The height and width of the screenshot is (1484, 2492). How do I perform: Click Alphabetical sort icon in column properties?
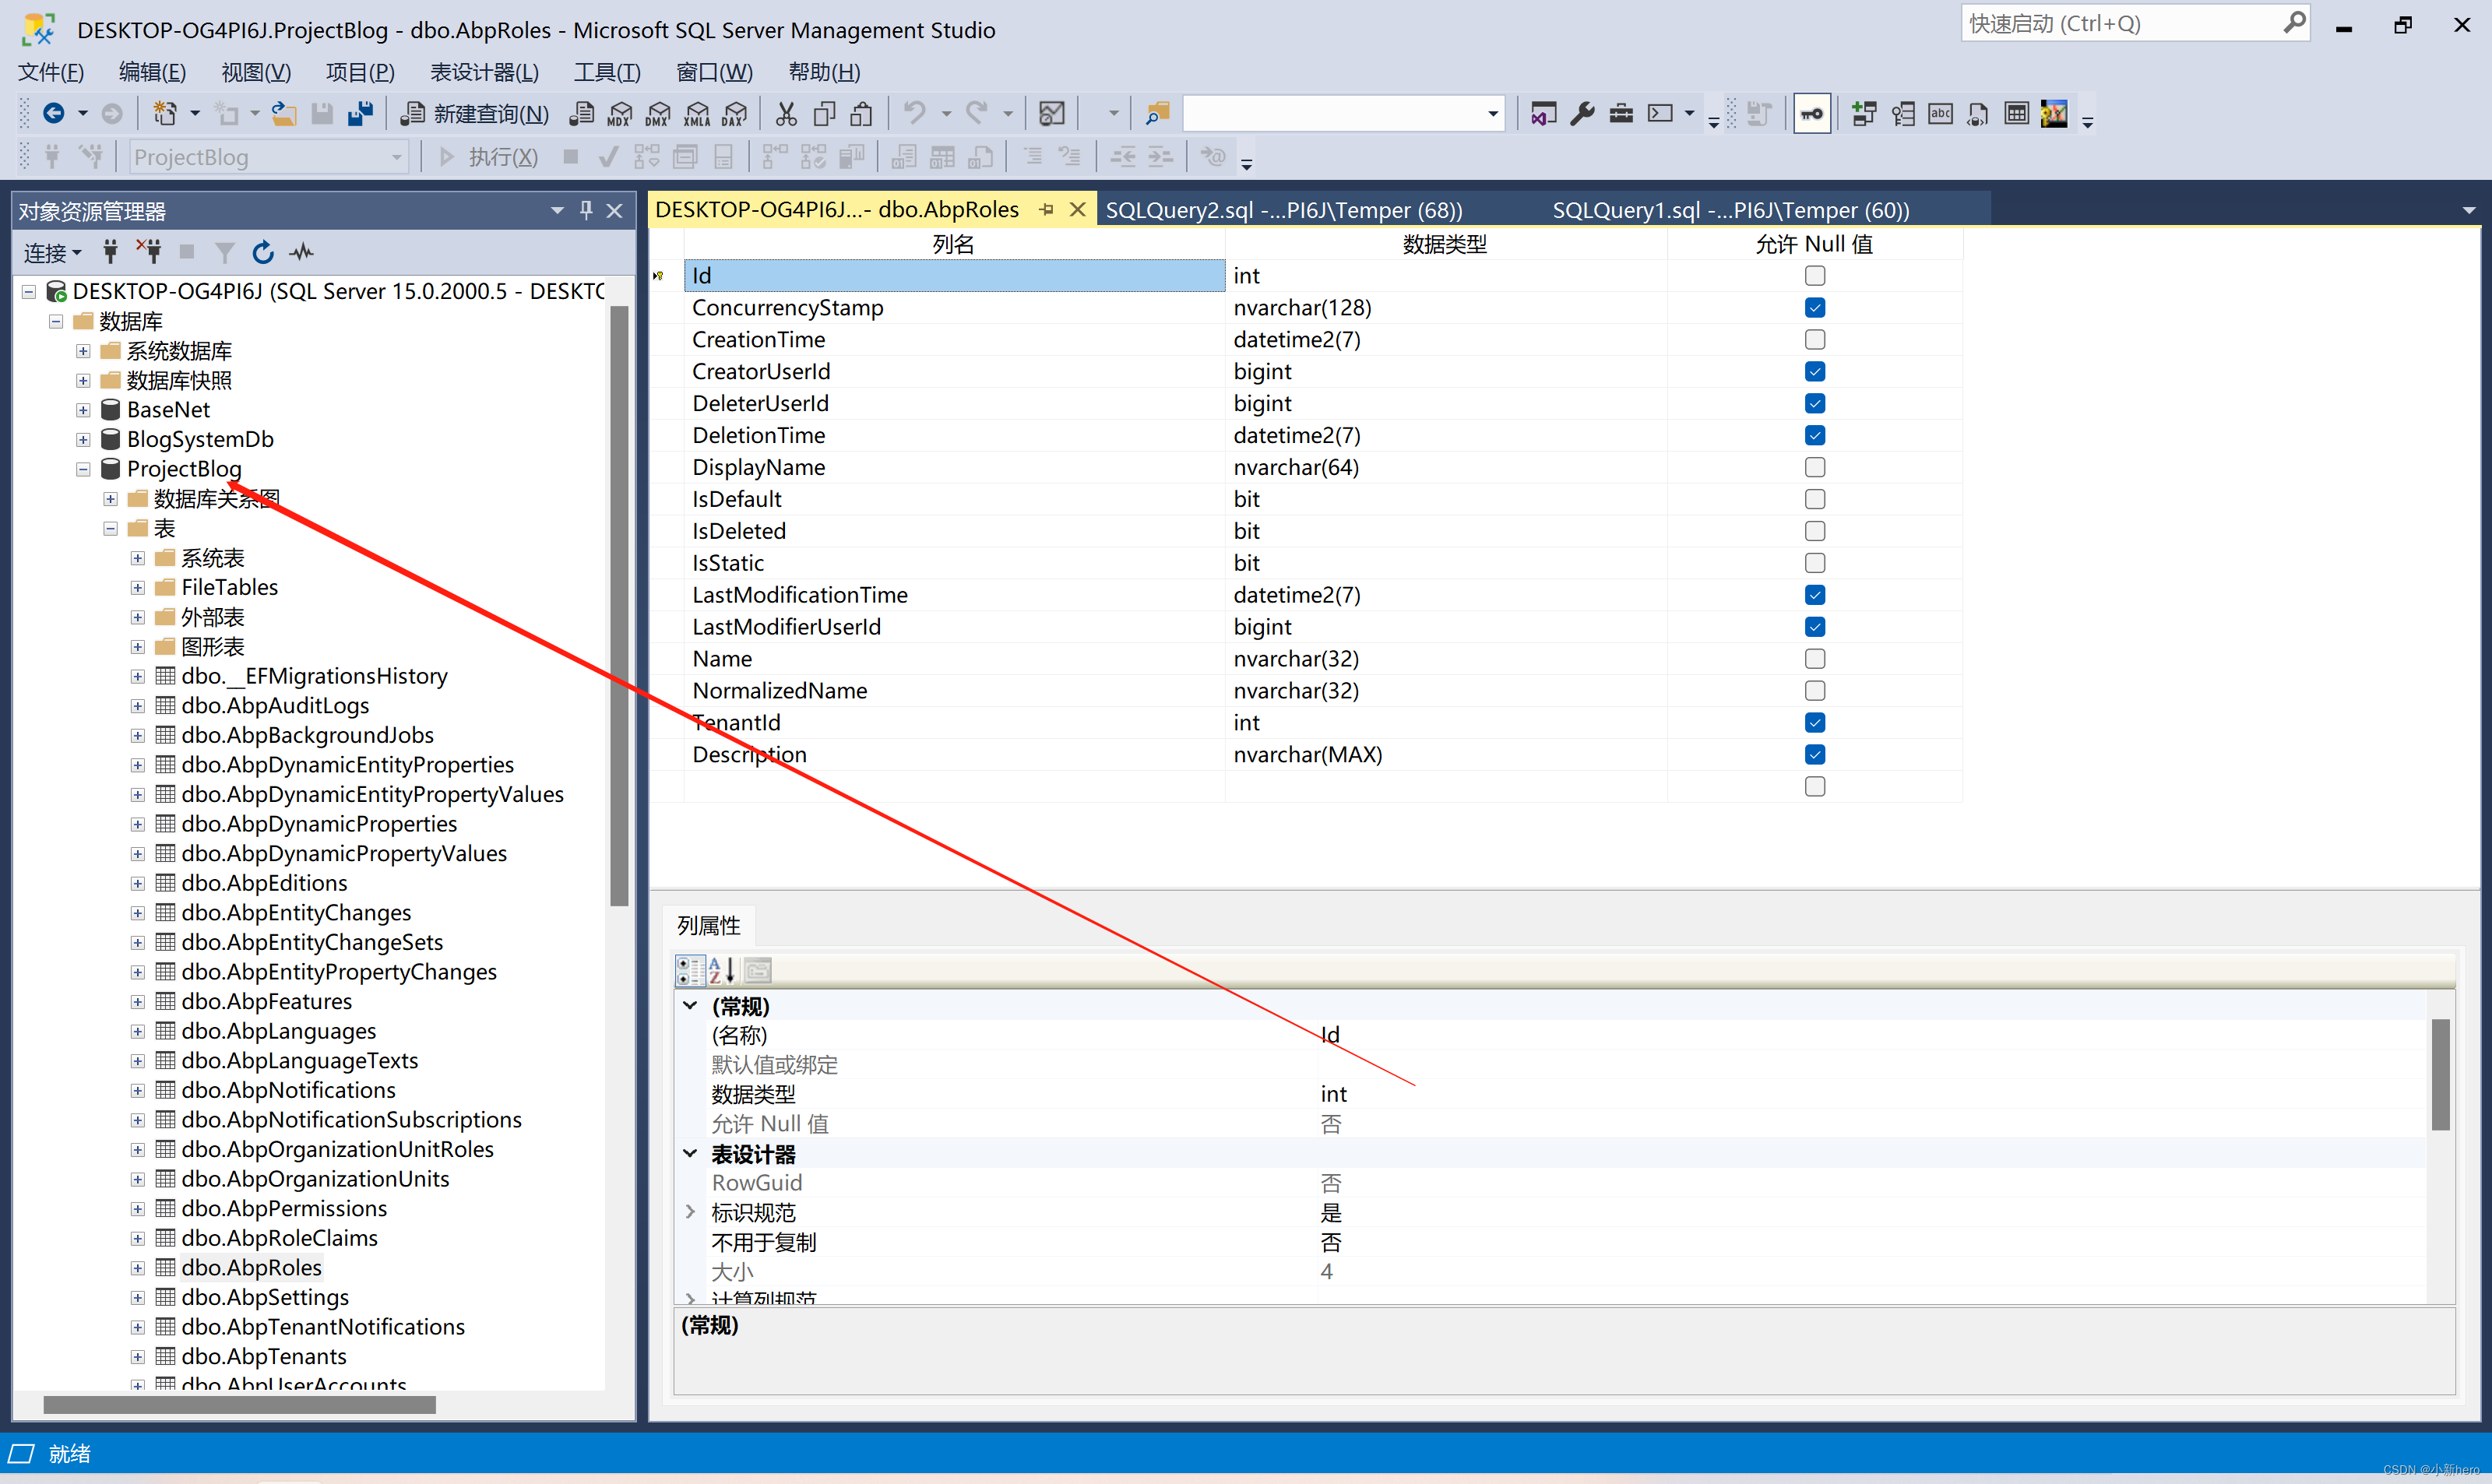coord(723,970)
